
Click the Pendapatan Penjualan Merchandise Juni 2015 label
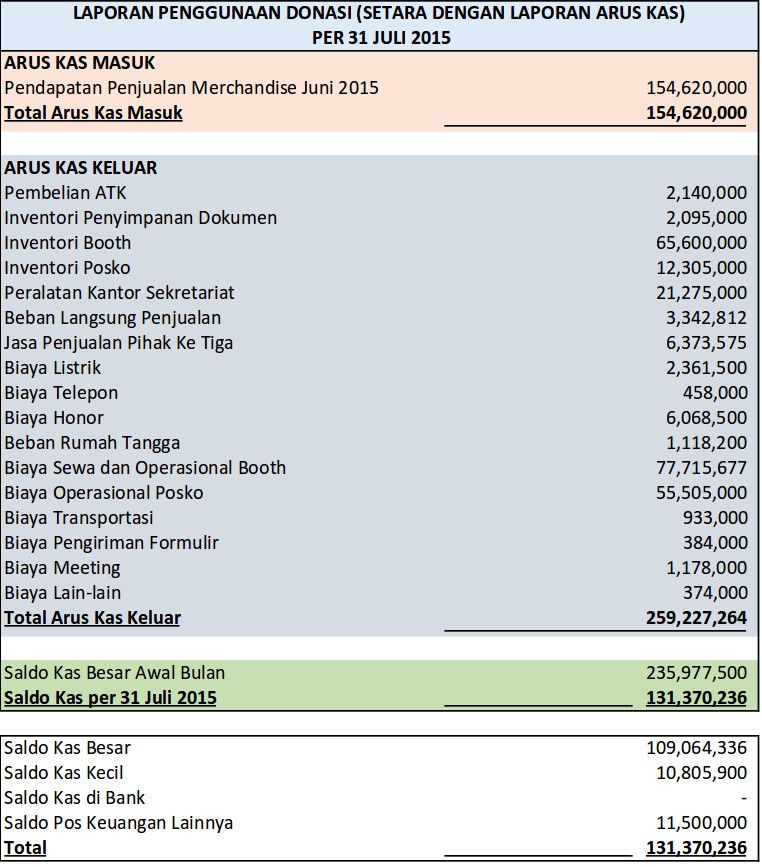(191, 87)
